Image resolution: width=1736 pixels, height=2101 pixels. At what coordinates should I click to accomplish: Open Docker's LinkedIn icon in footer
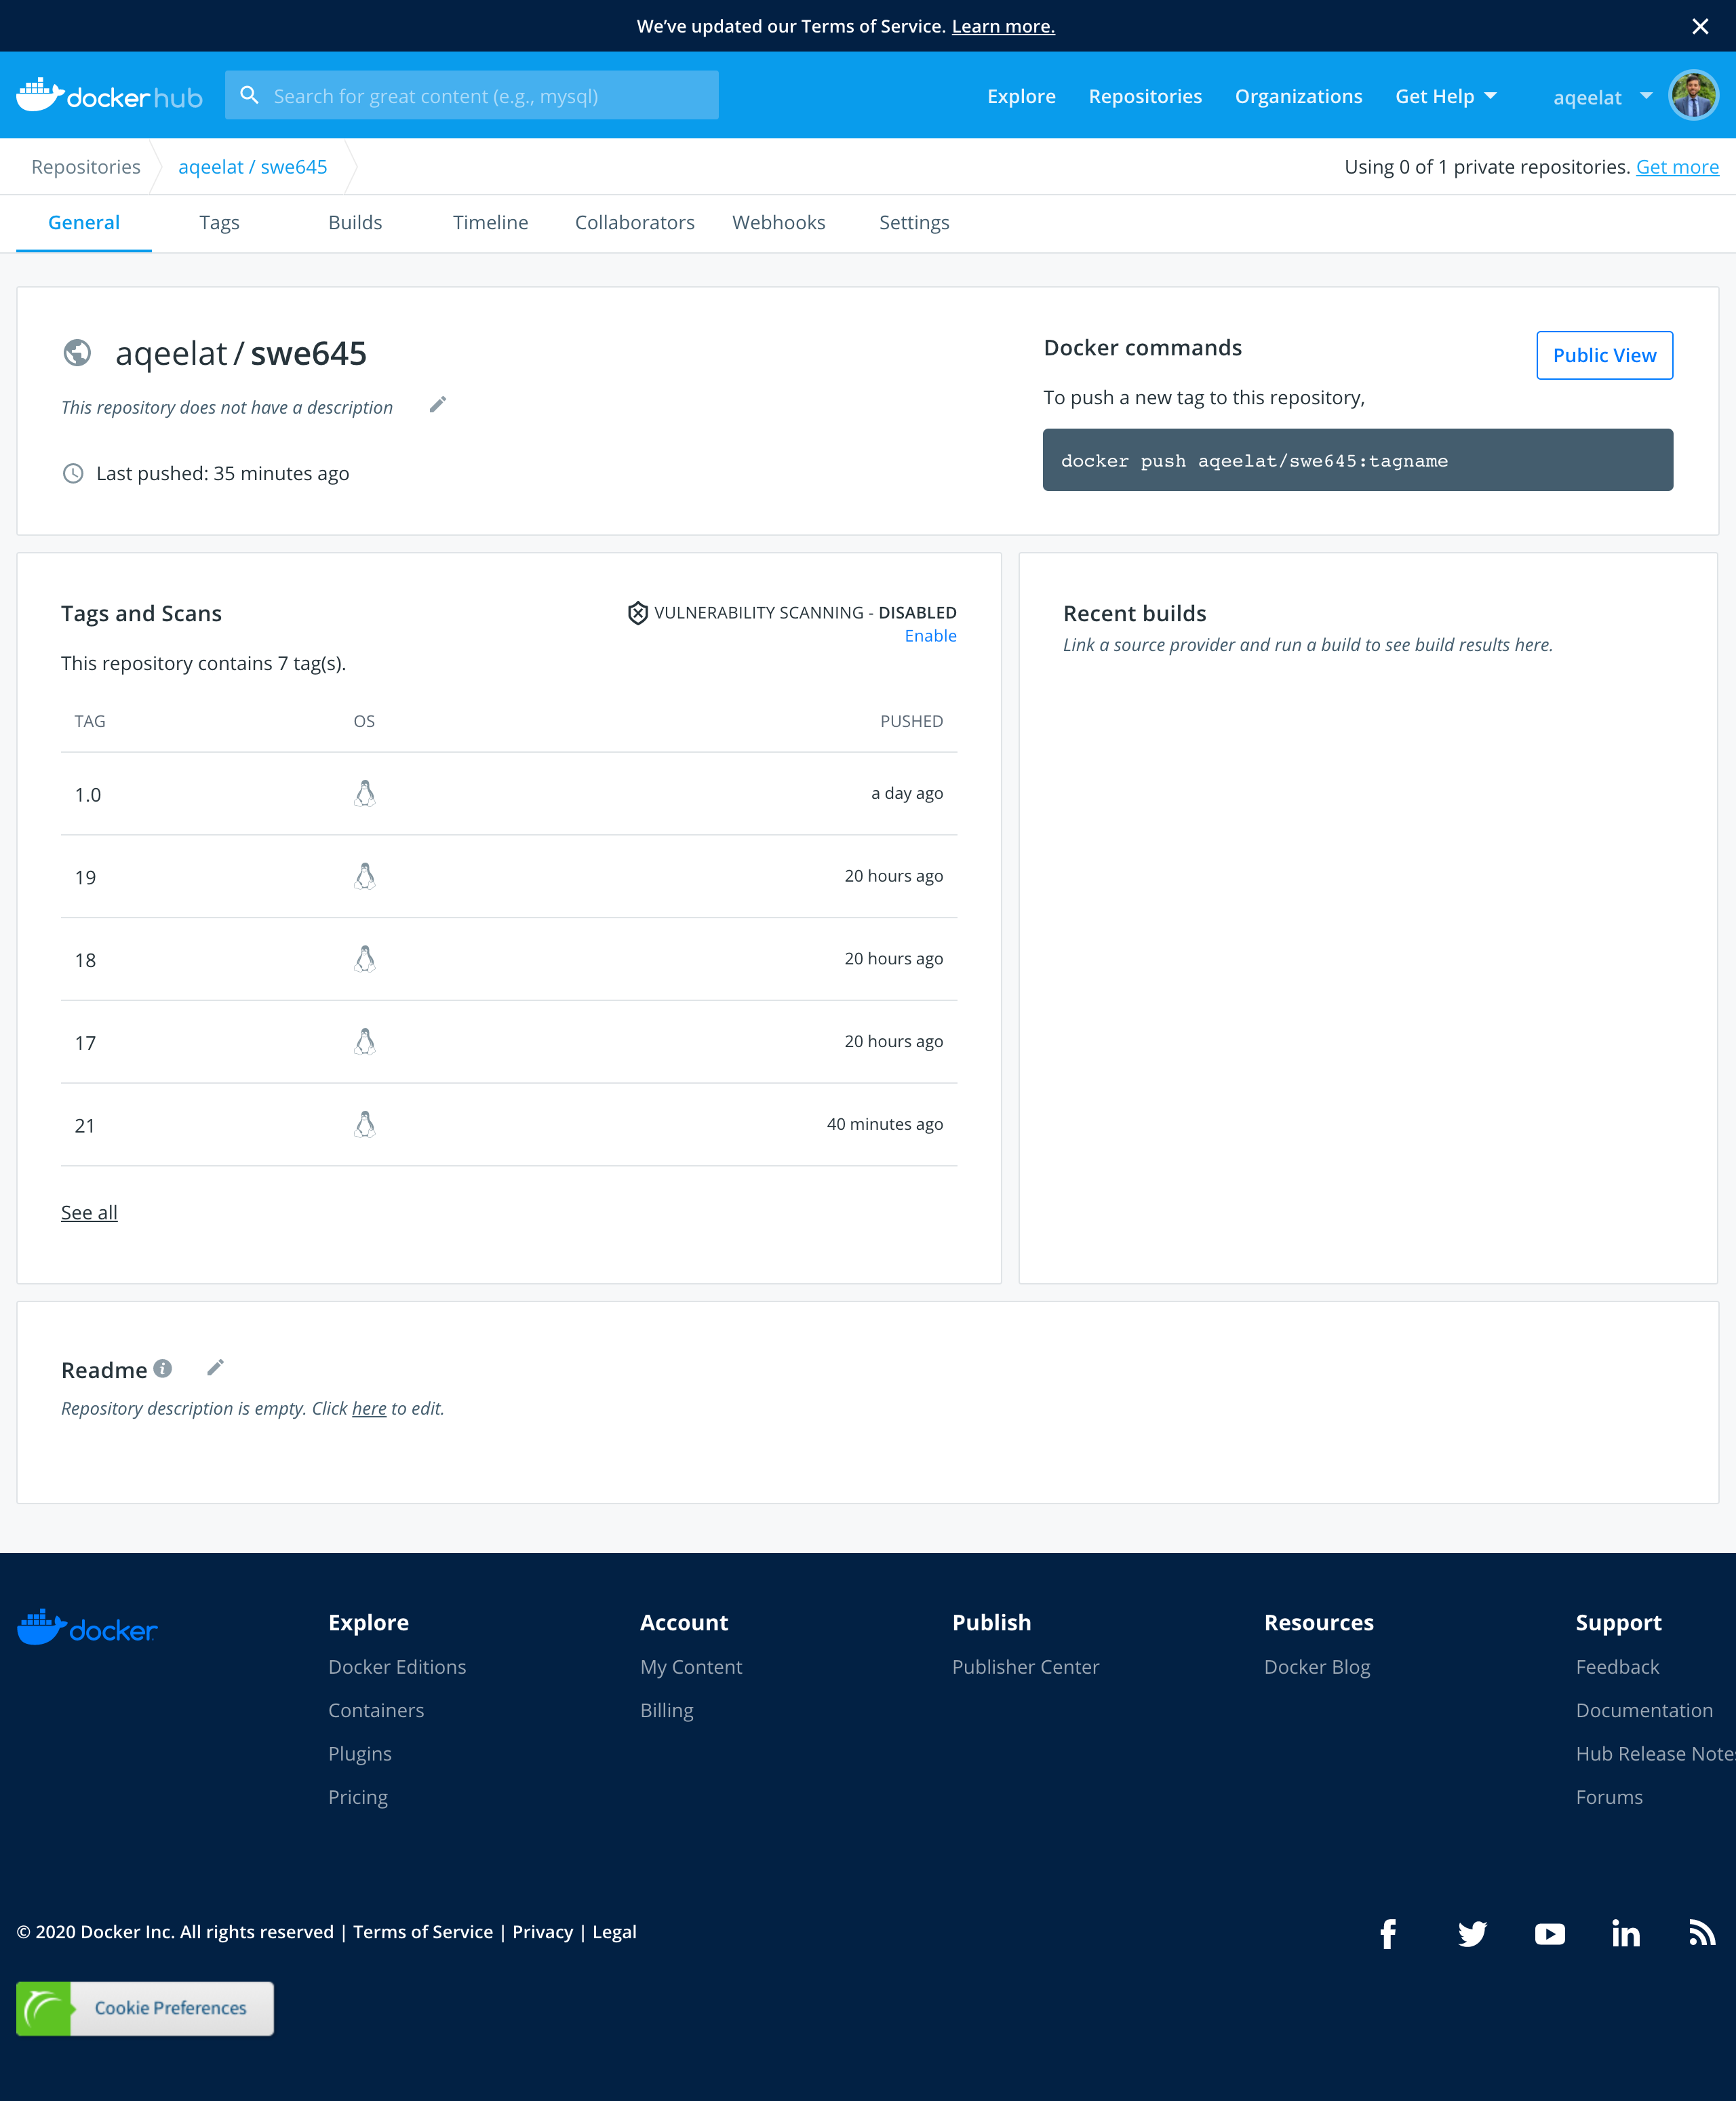point(1625,1934)
